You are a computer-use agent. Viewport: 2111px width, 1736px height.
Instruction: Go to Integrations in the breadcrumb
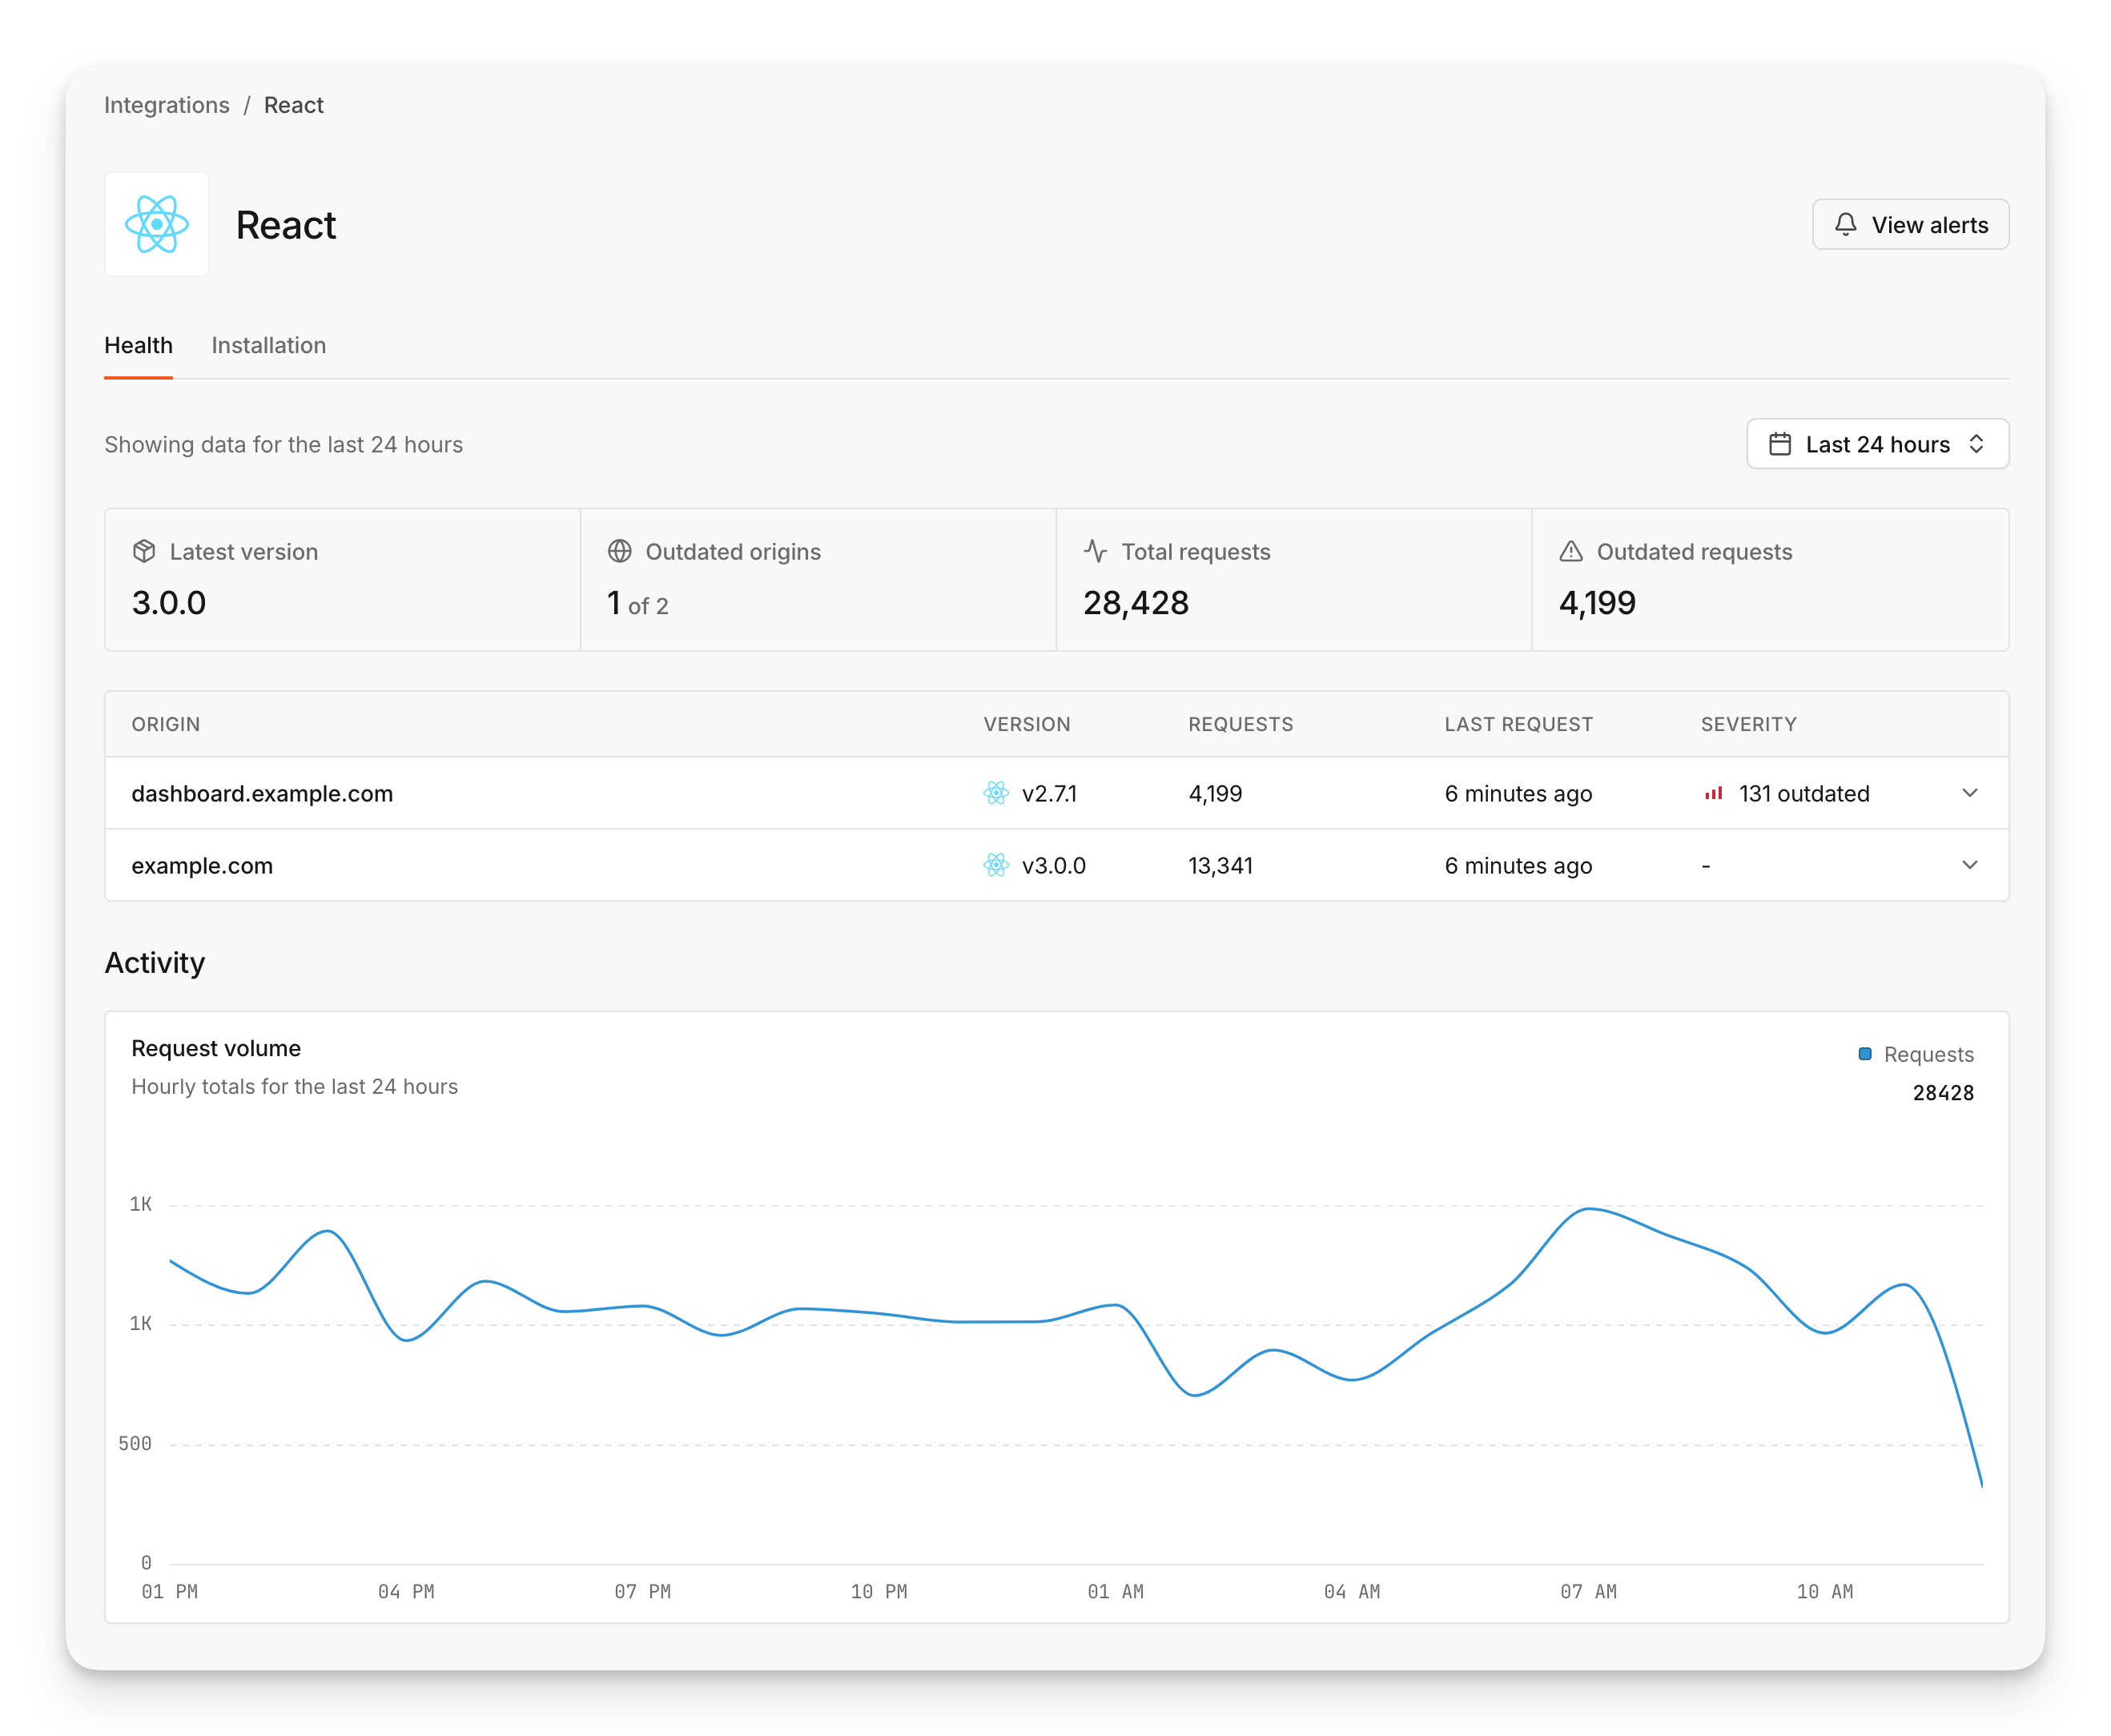pos(166,105)
